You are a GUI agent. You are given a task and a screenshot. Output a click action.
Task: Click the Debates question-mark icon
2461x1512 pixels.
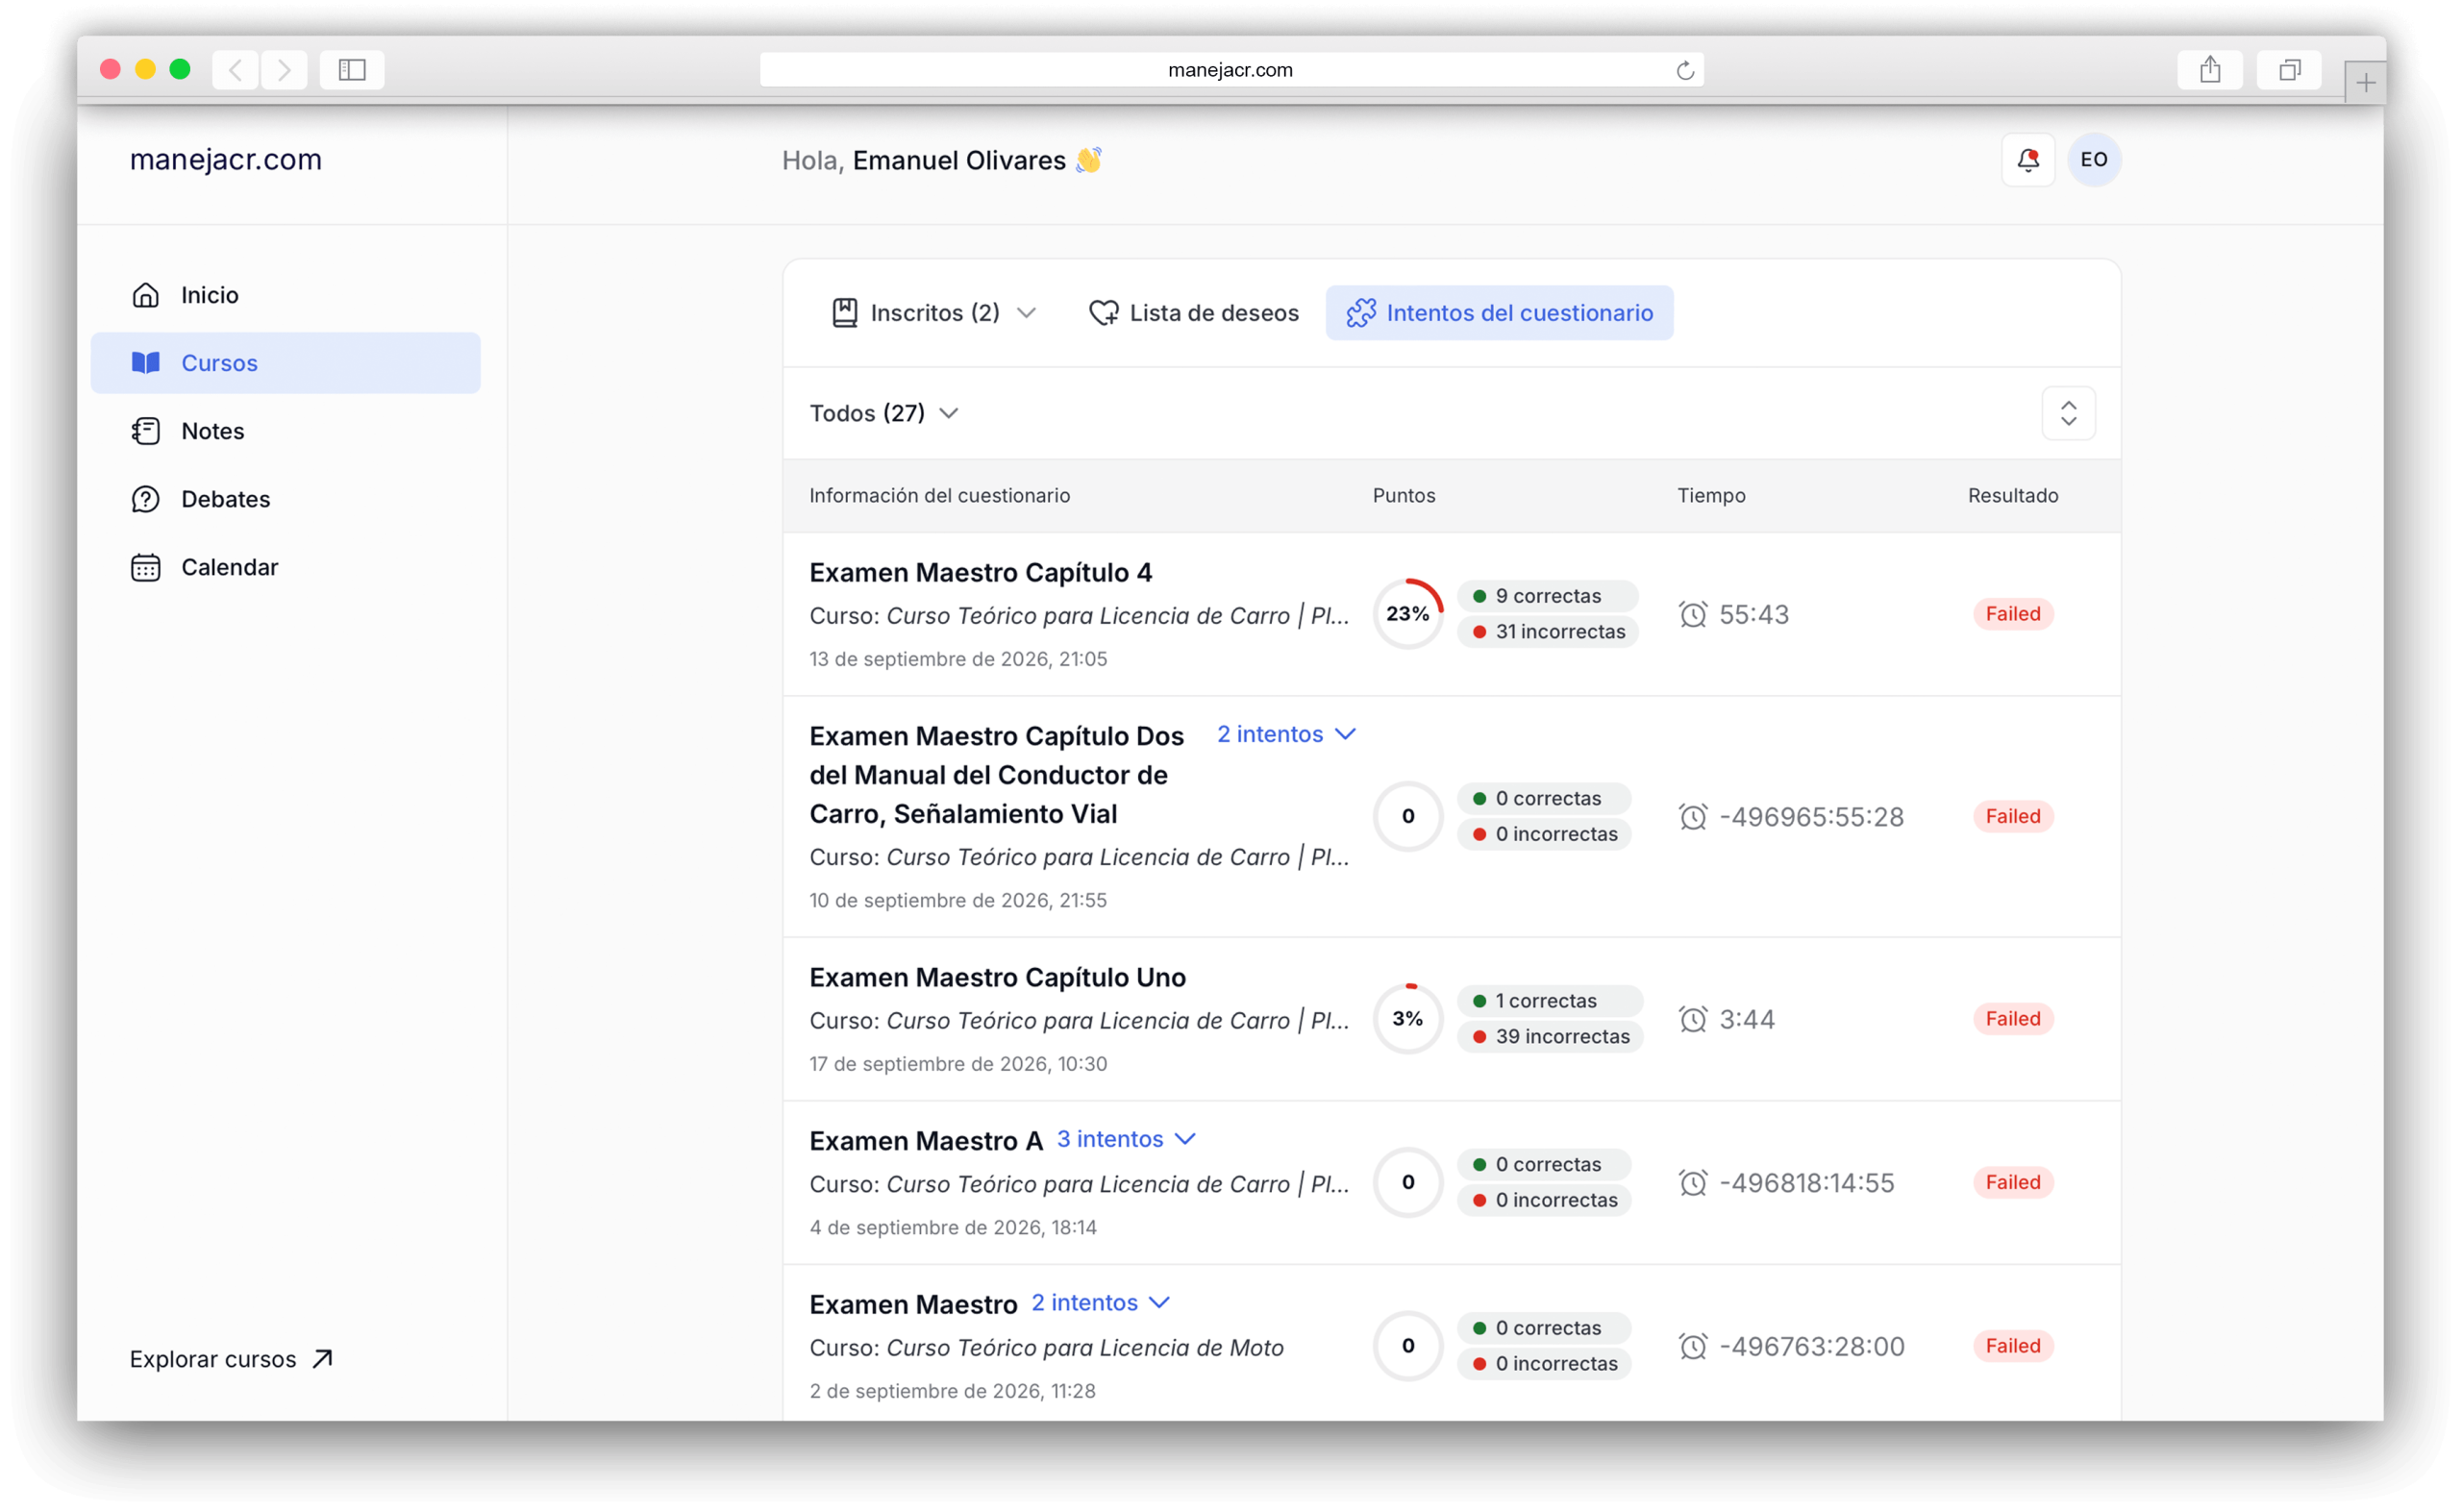point(146,499)
